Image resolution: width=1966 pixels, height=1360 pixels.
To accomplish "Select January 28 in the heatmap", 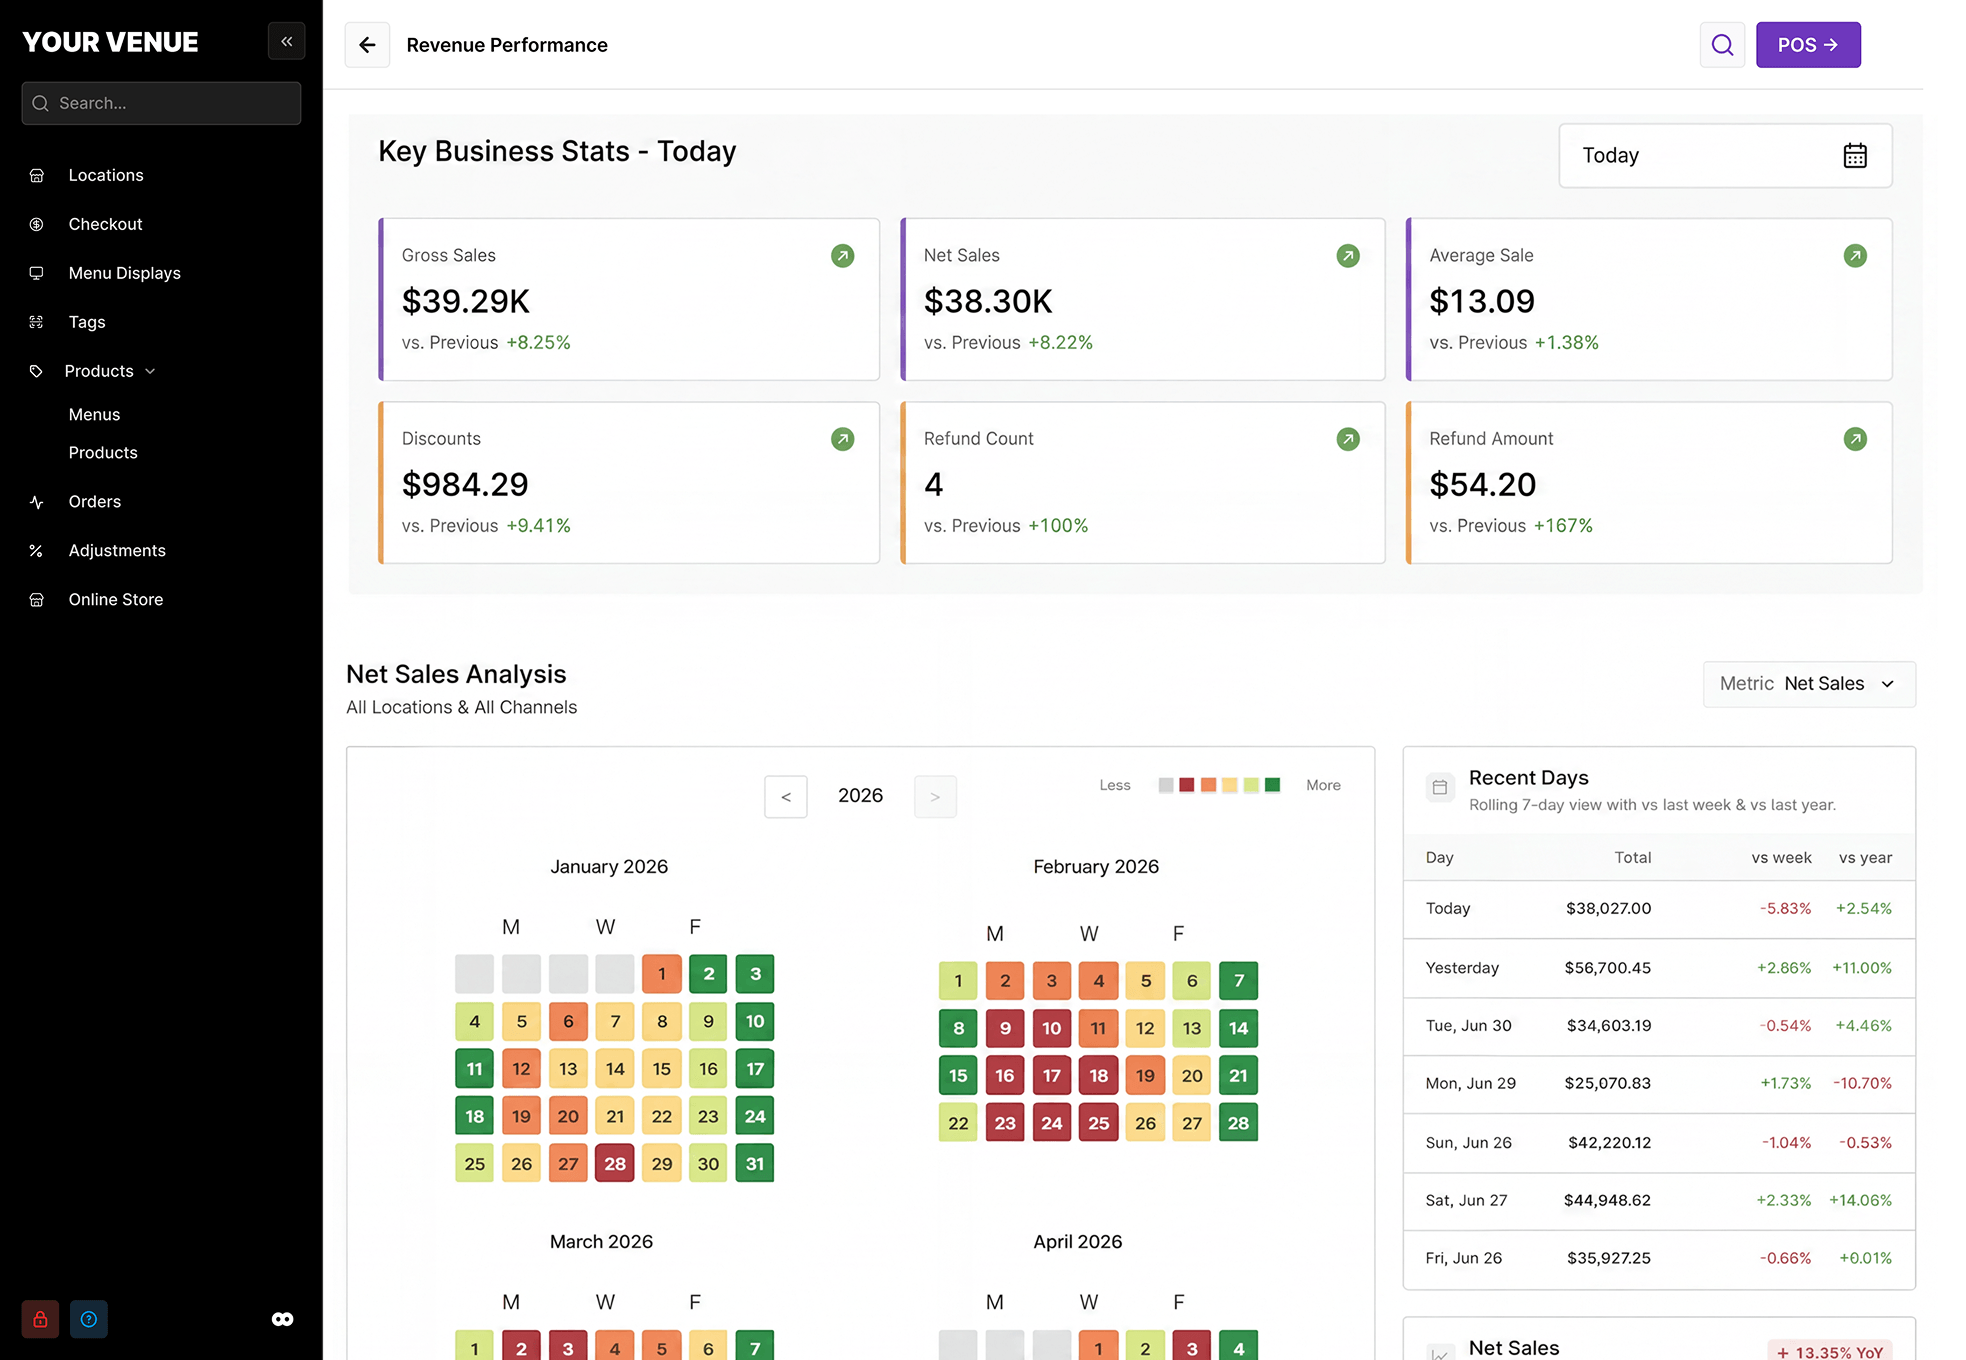I will tap(615, 1163).
